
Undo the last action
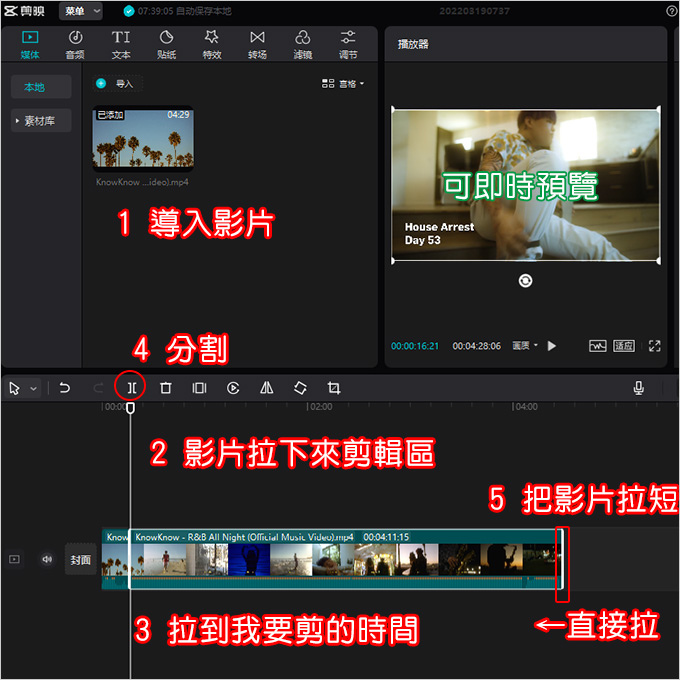pyautogui.click(x=64, y=387)
